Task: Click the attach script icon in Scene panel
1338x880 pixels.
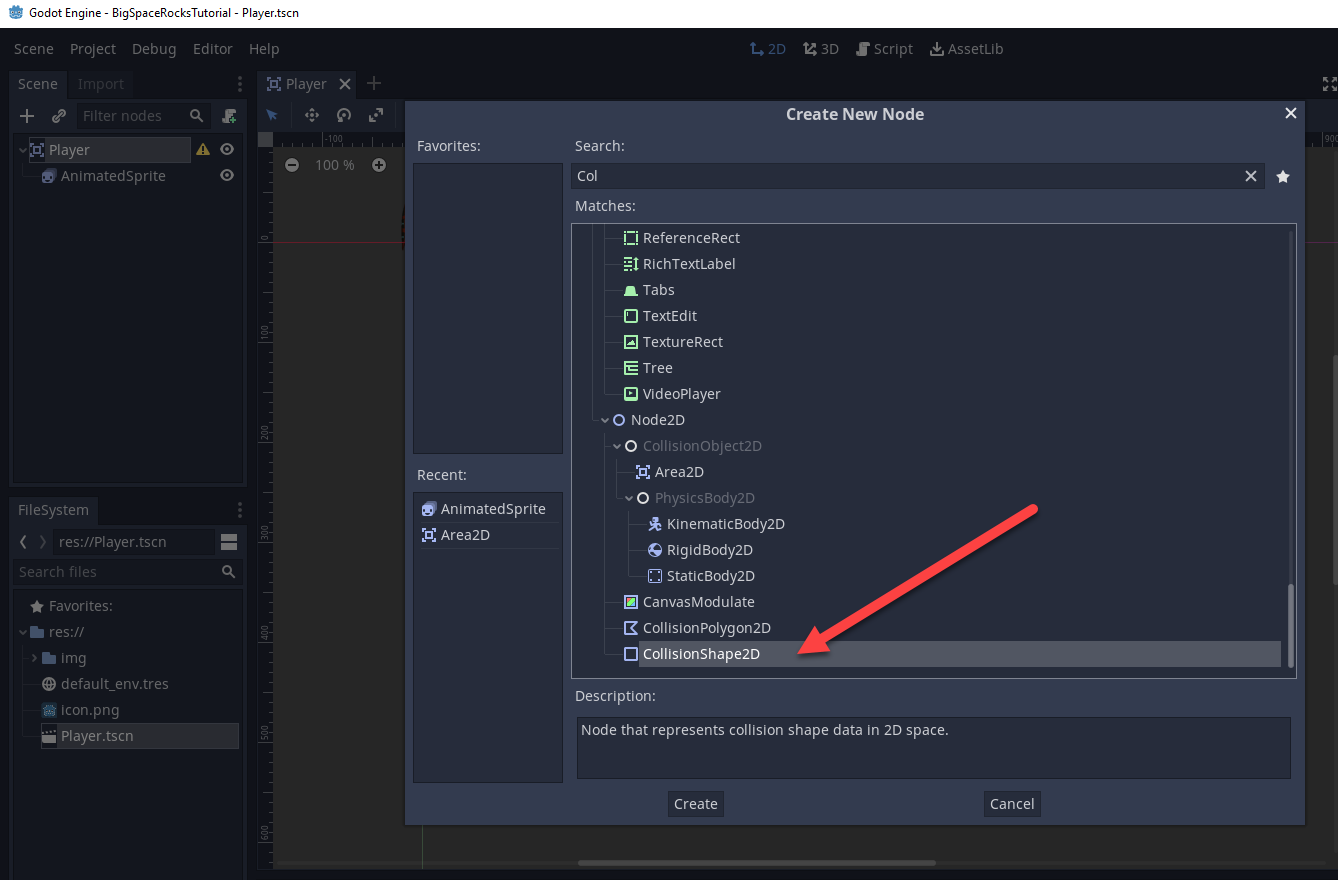Action: (229, 116)
